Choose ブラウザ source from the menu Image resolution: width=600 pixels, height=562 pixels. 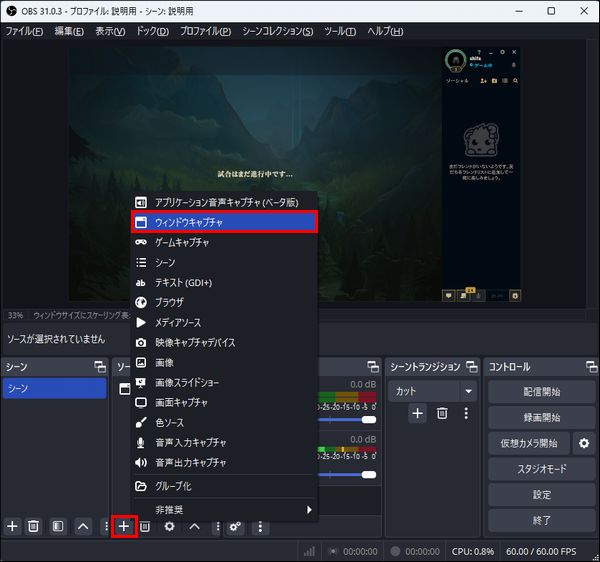[x=225, y=302]
